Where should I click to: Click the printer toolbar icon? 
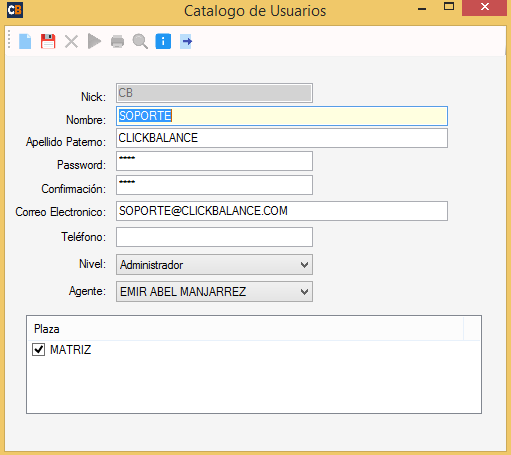pyautogui.click(x=117, y=42)
